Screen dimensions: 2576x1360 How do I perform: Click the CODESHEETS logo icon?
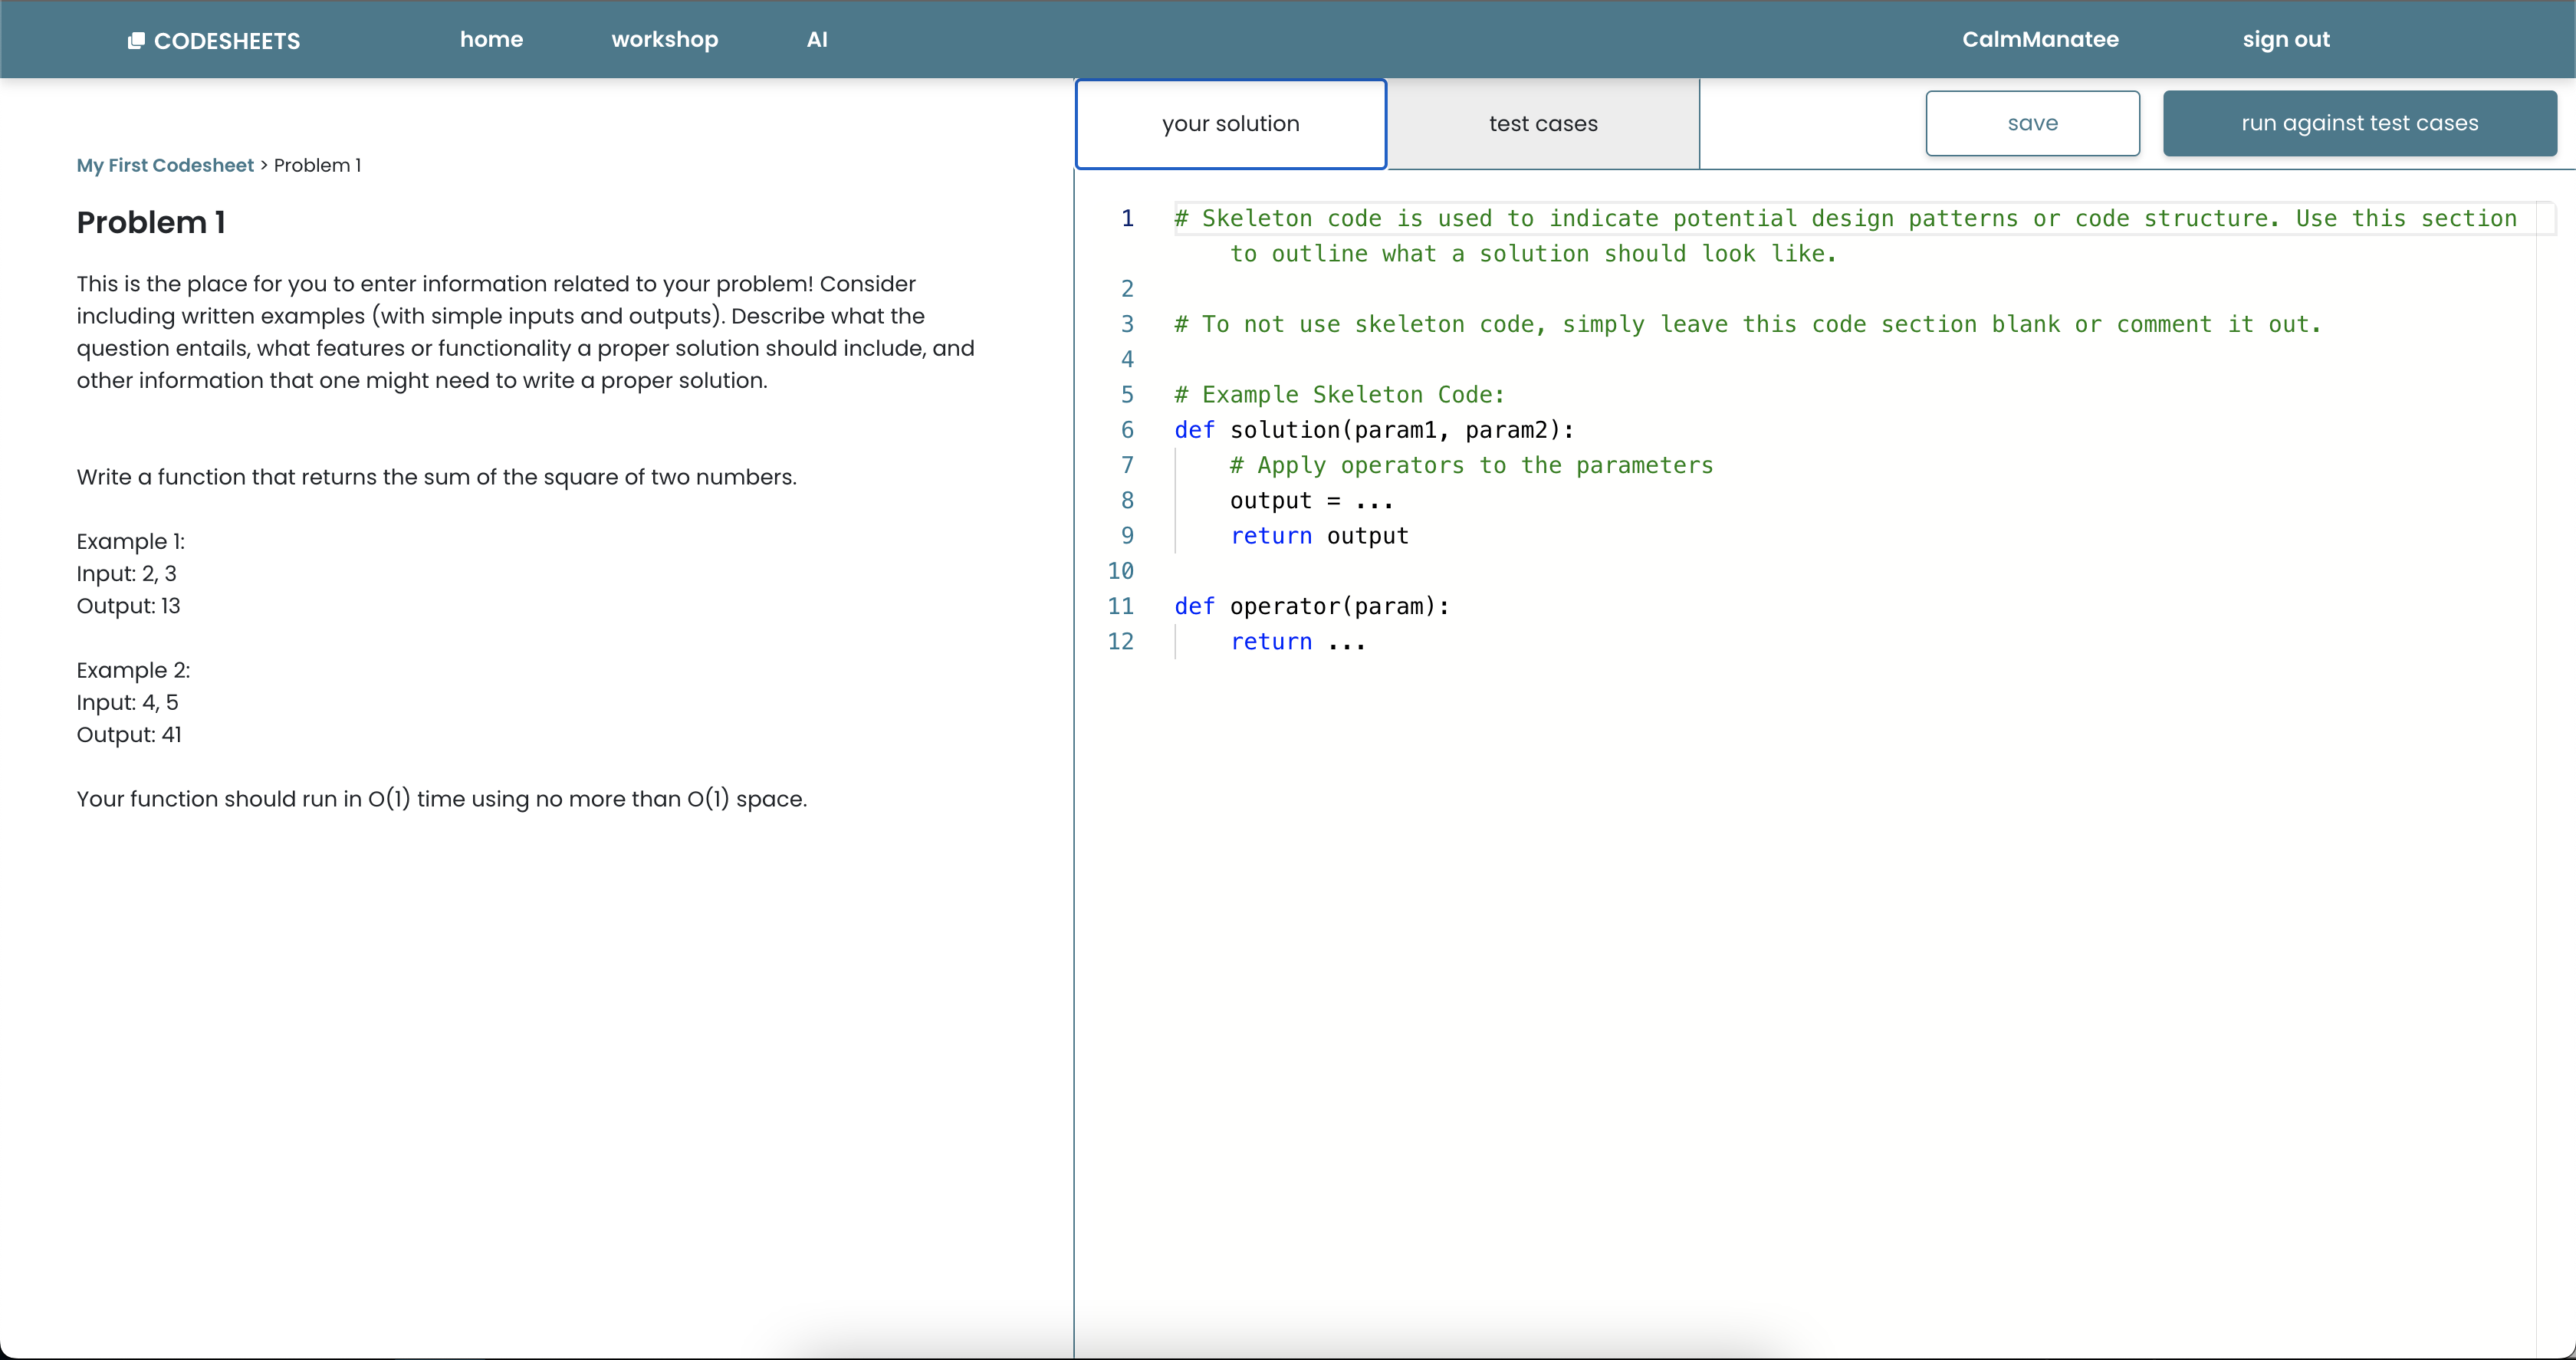tap(136, 40)
